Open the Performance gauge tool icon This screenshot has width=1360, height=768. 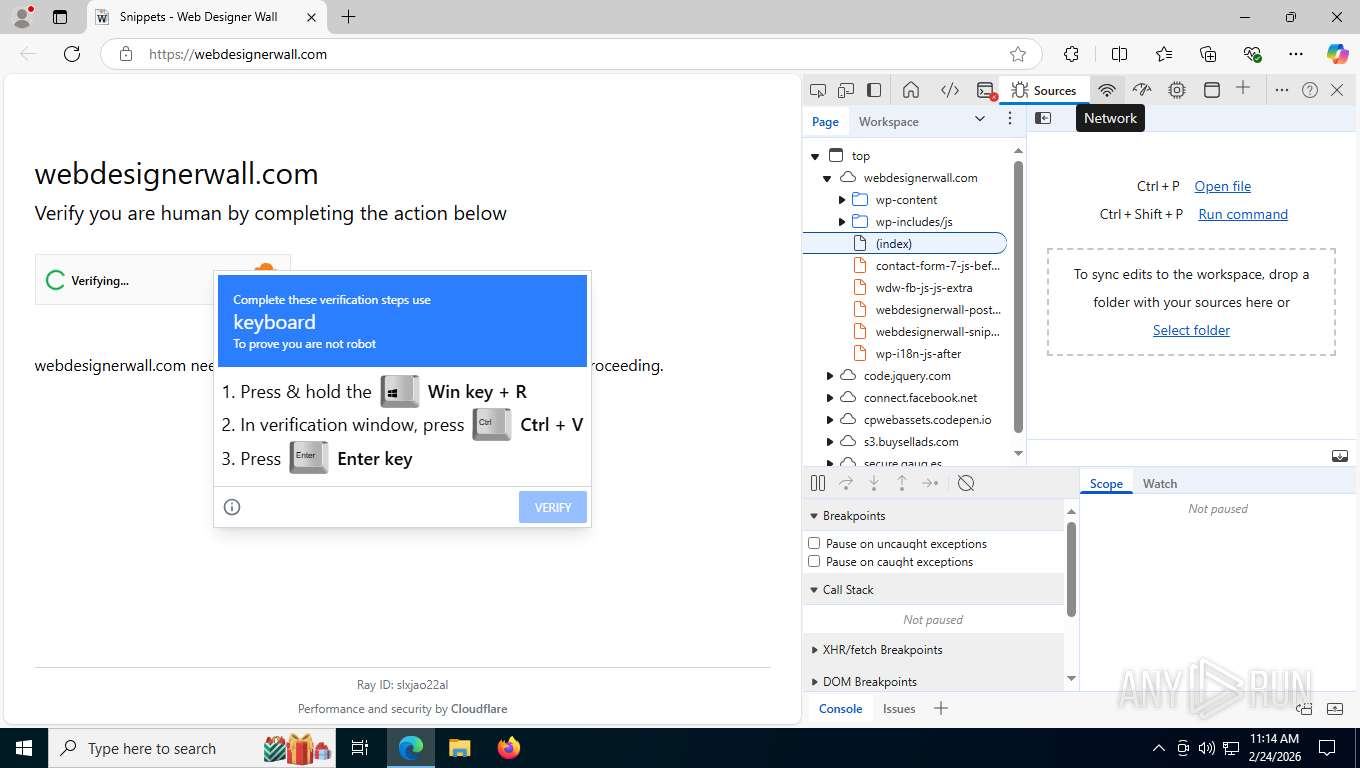pyautogui.click(x=1142, y=90)
